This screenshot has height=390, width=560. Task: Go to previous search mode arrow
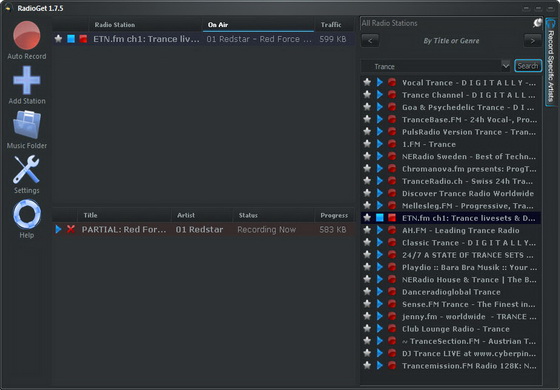click(x=370, y=41)
